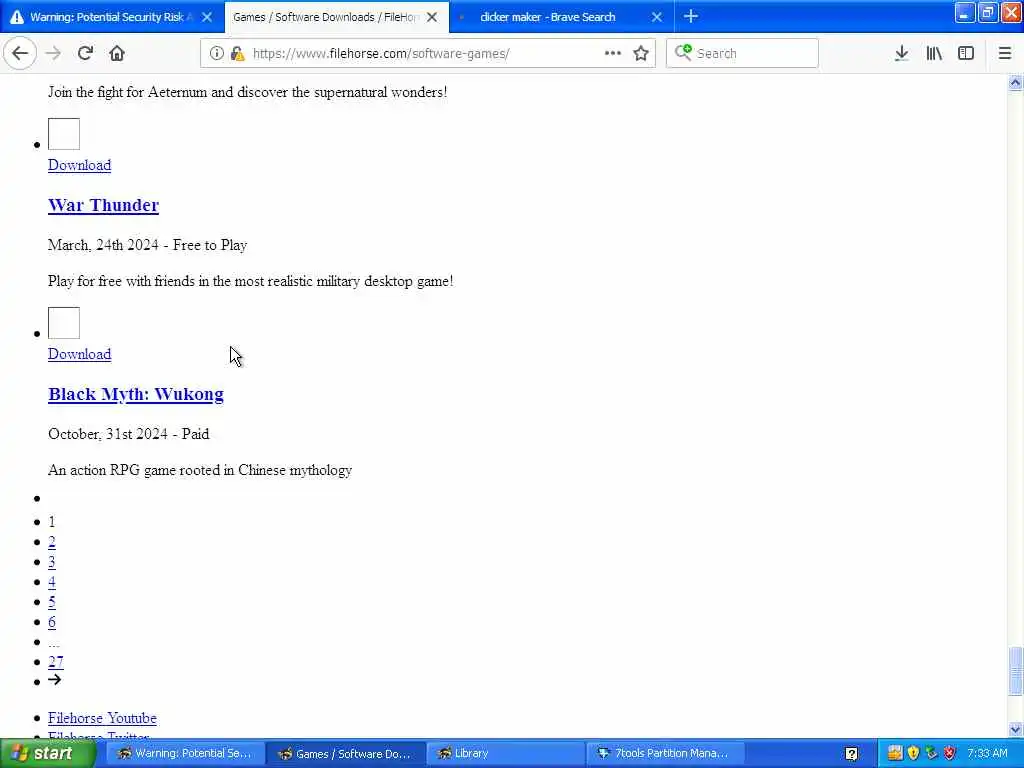Image resolution: width=1024 pixels, height=768 pixels.
Task: Click the vertical scrollbar thumb
Action: click(x=1015, y=671)
